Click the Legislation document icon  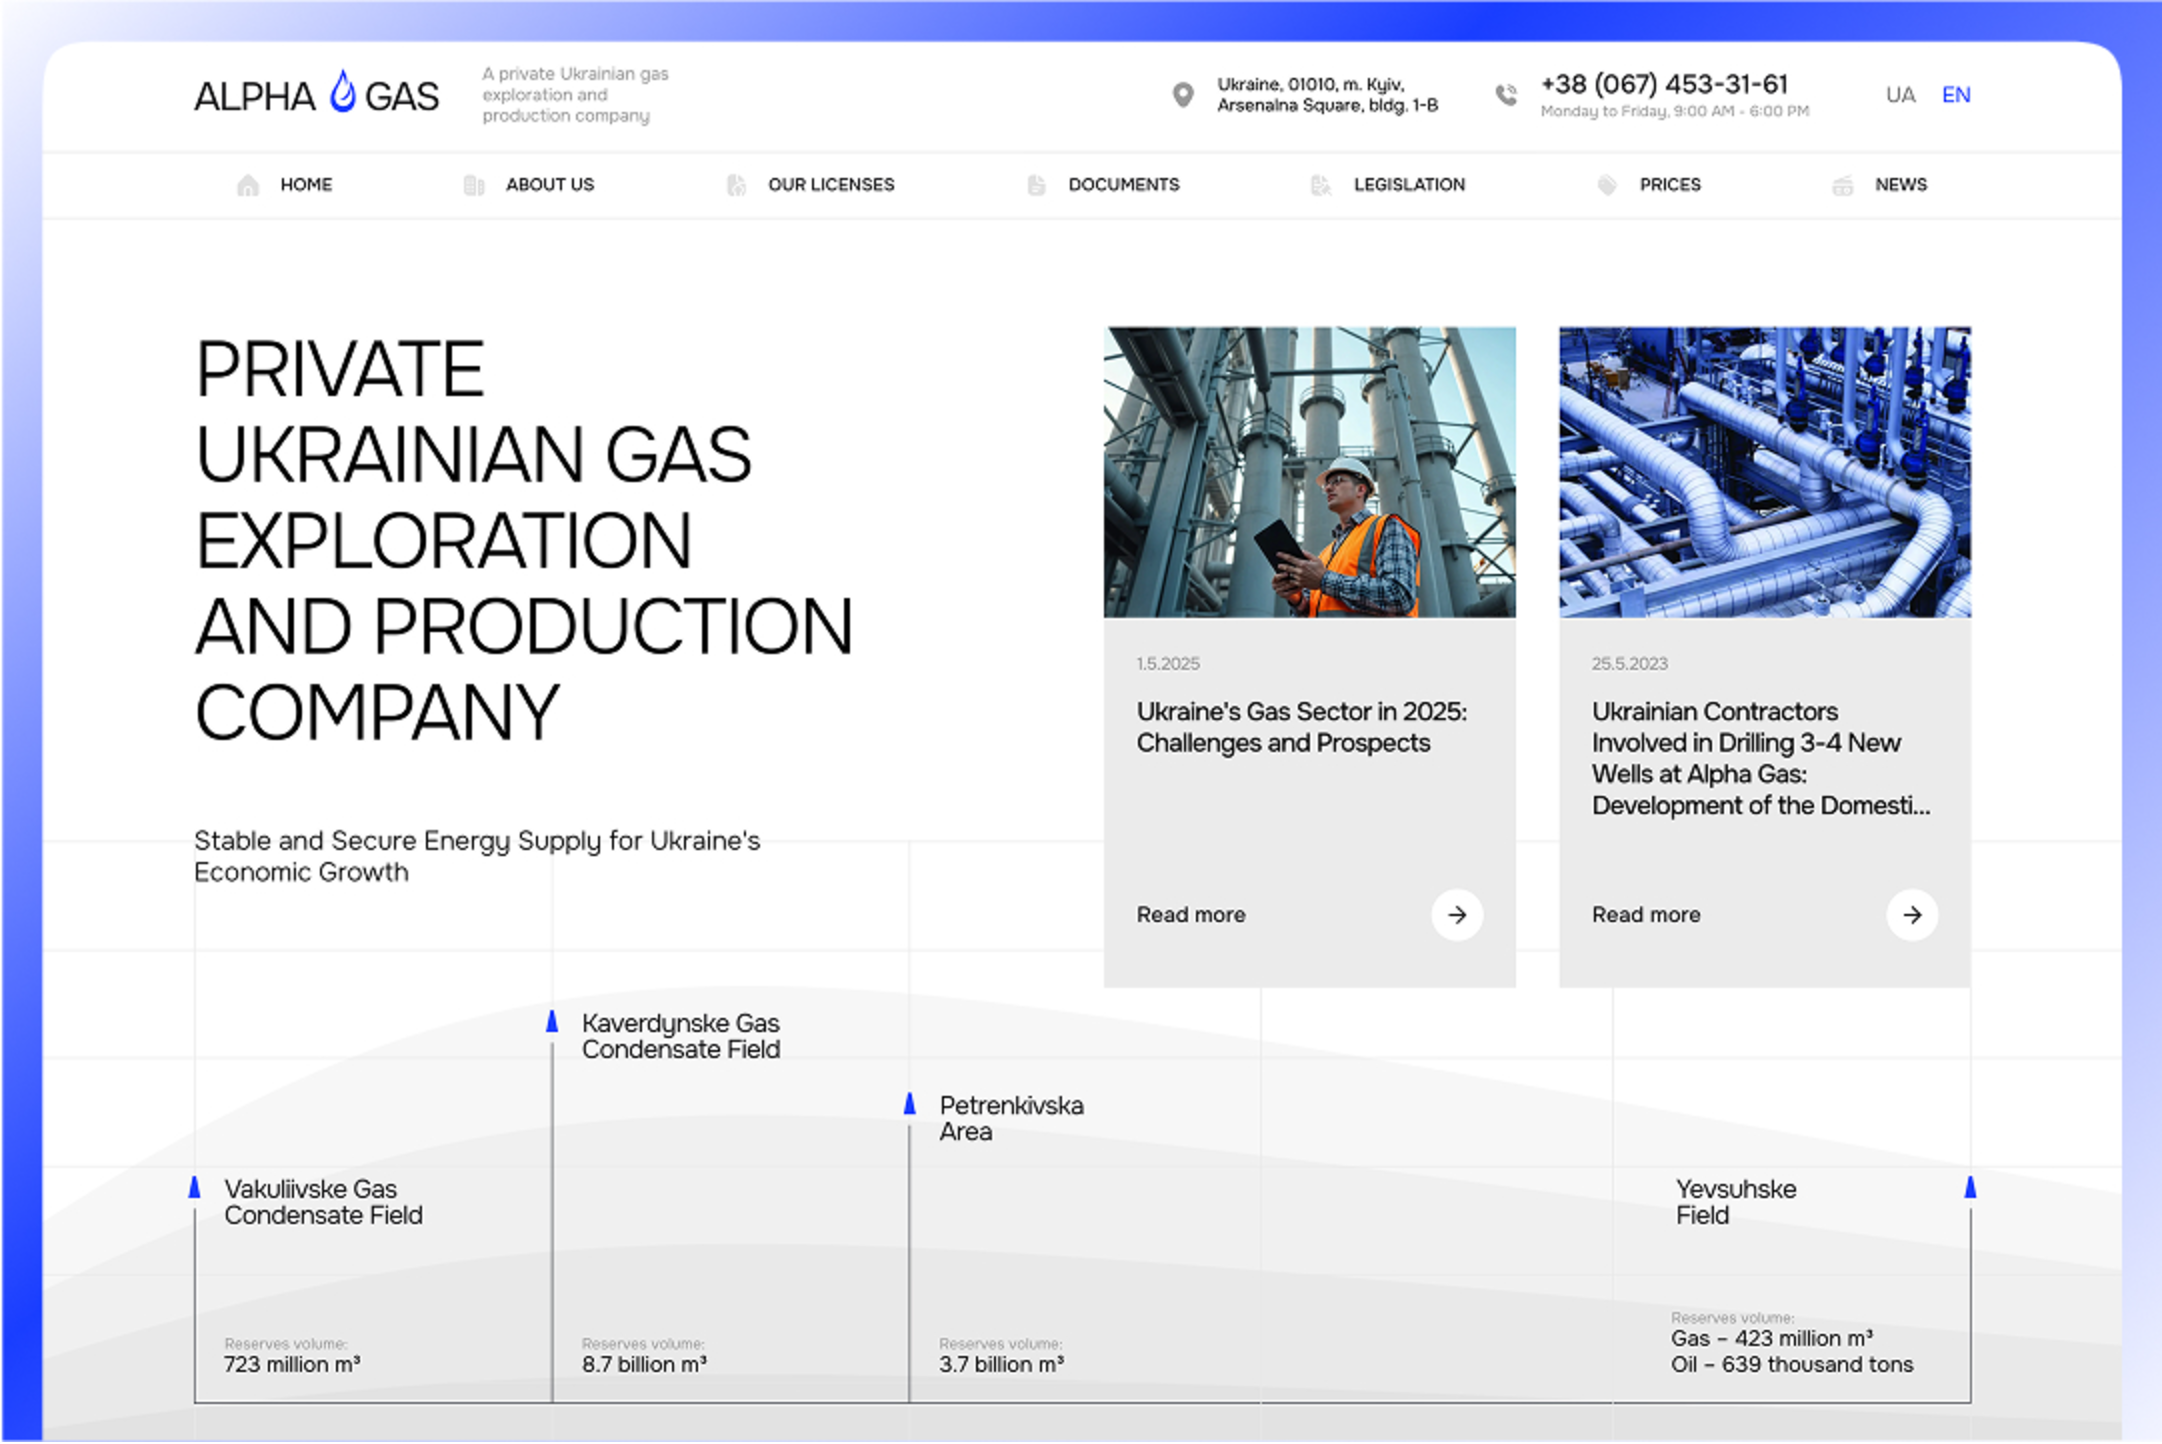pos(1319,184)
